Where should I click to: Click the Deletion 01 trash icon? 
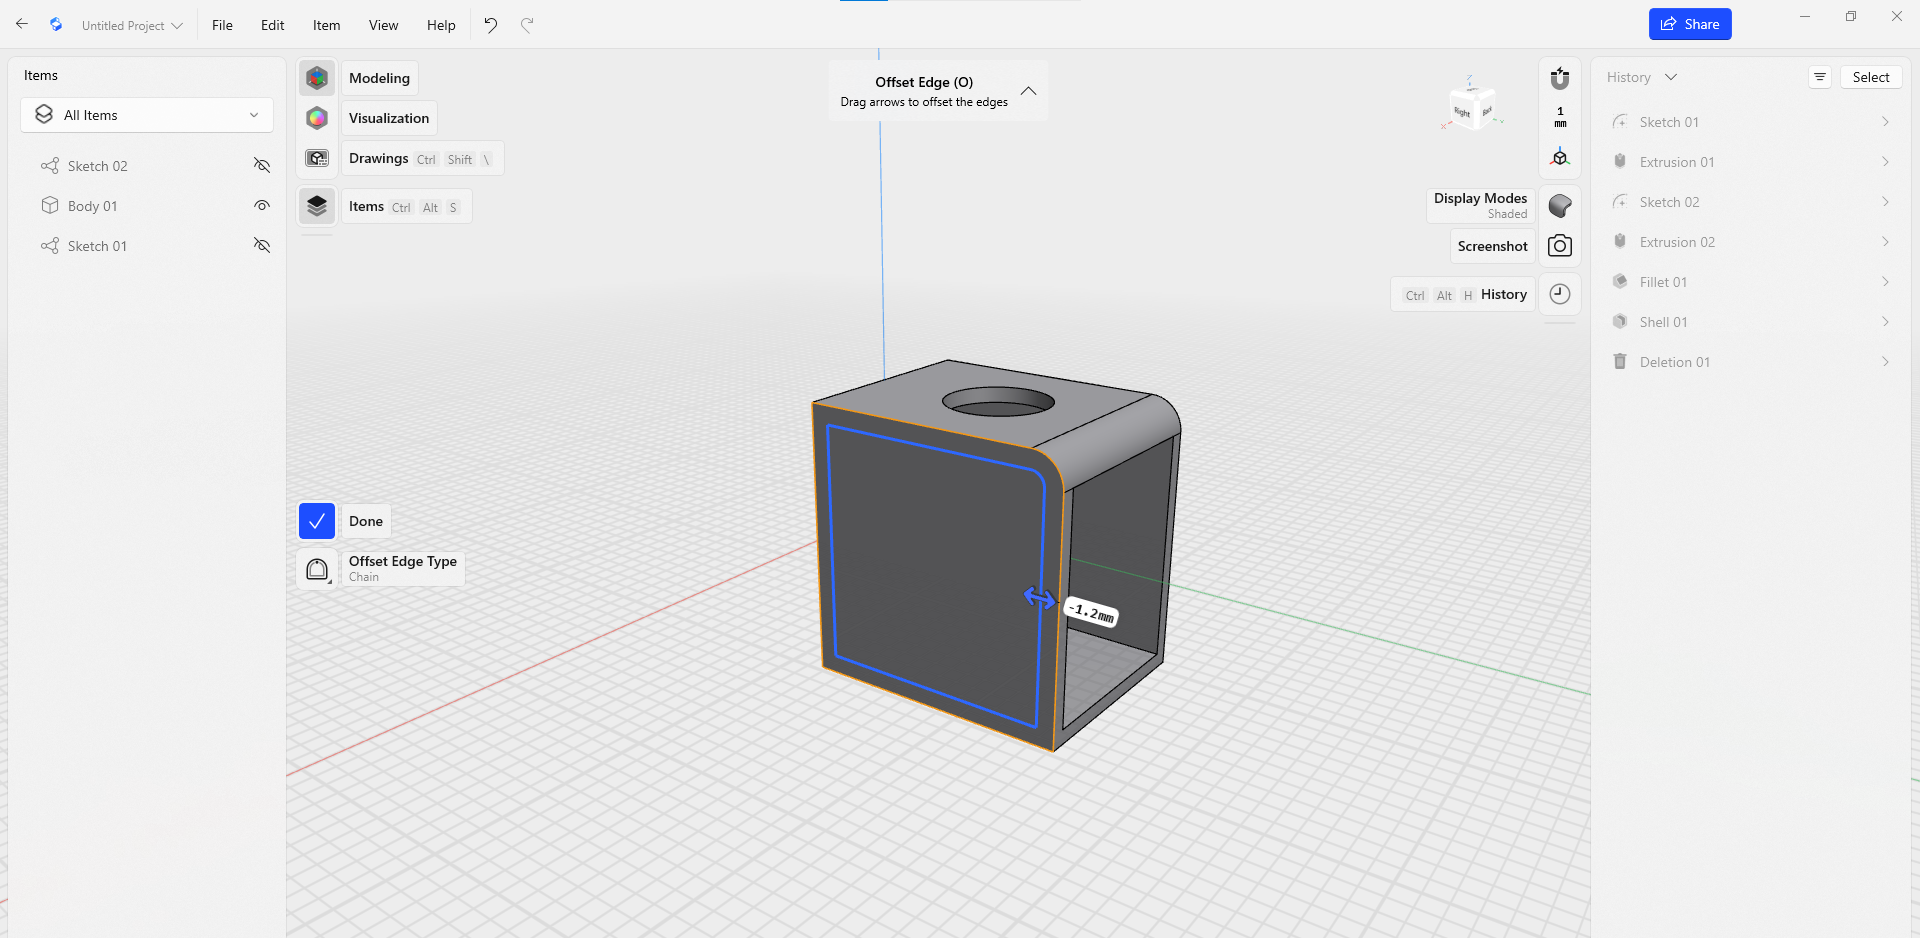(1620, 362)
